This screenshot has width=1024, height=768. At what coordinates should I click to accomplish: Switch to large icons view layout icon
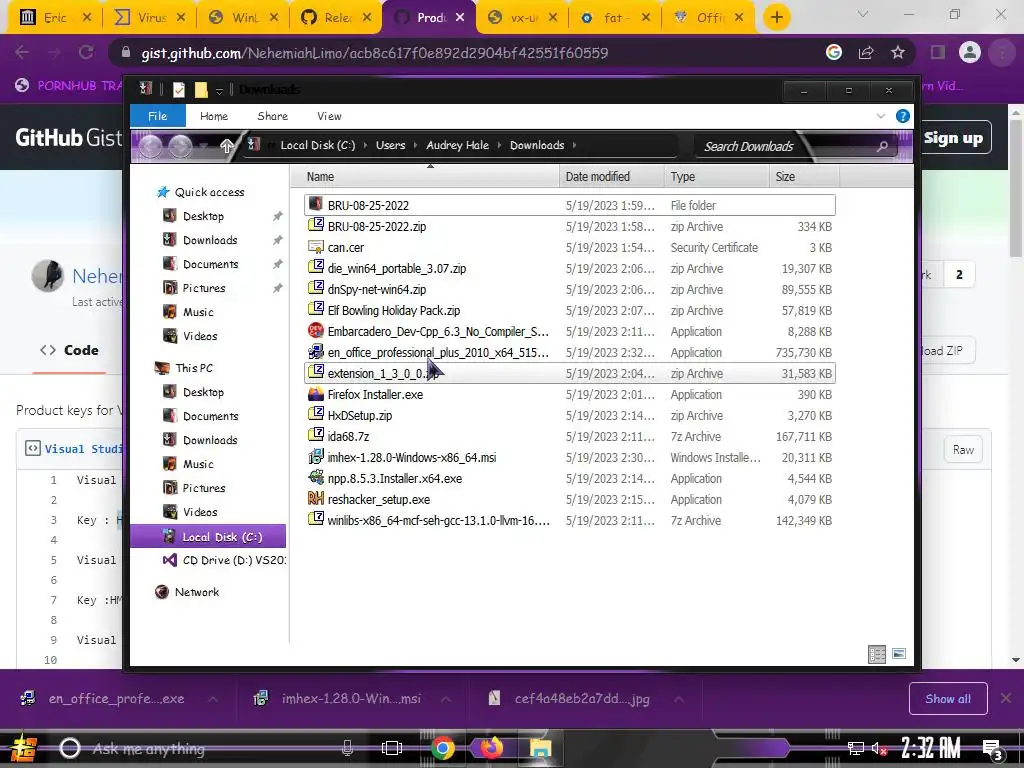(899, 654)
